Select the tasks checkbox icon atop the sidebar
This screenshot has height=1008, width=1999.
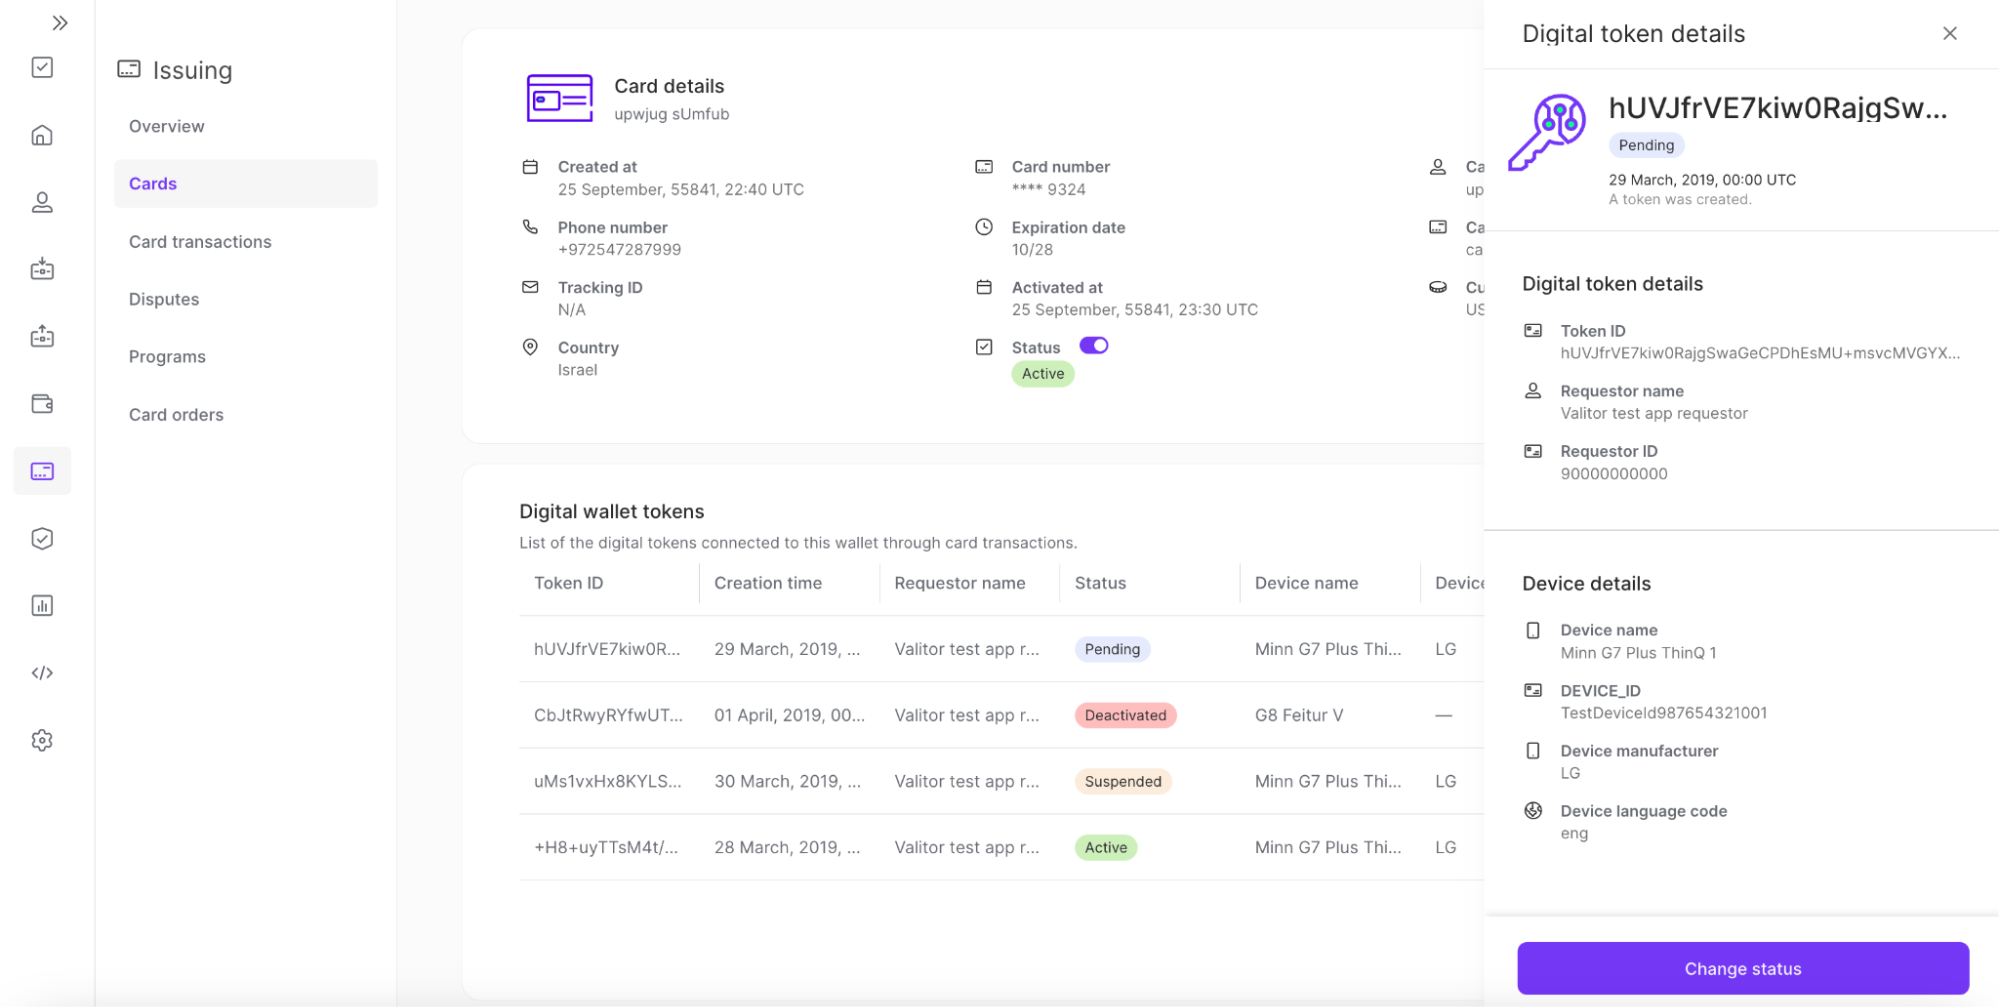pyautogui.click(x=42, y=67)
